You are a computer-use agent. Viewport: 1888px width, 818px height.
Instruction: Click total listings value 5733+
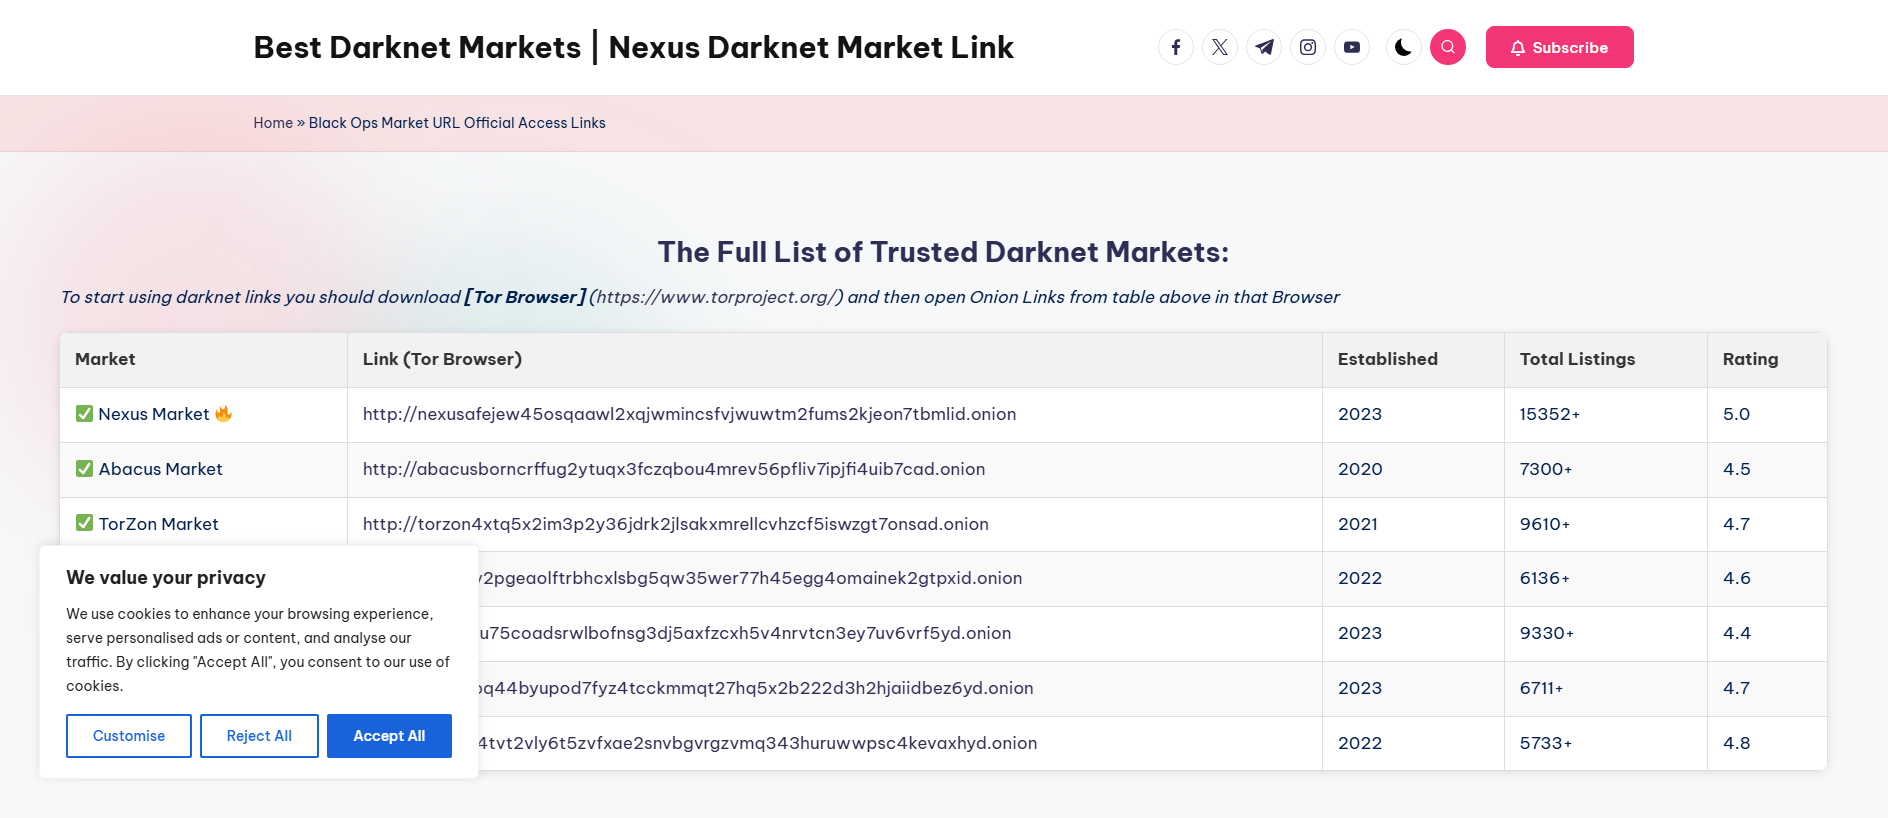pos(1546,743)
